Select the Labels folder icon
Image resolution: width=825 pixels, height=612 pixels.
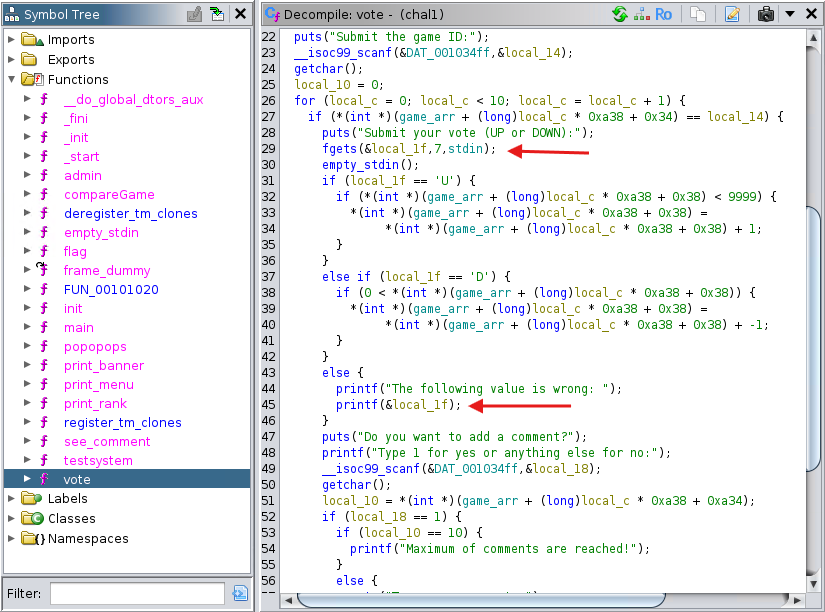[32, 498]
